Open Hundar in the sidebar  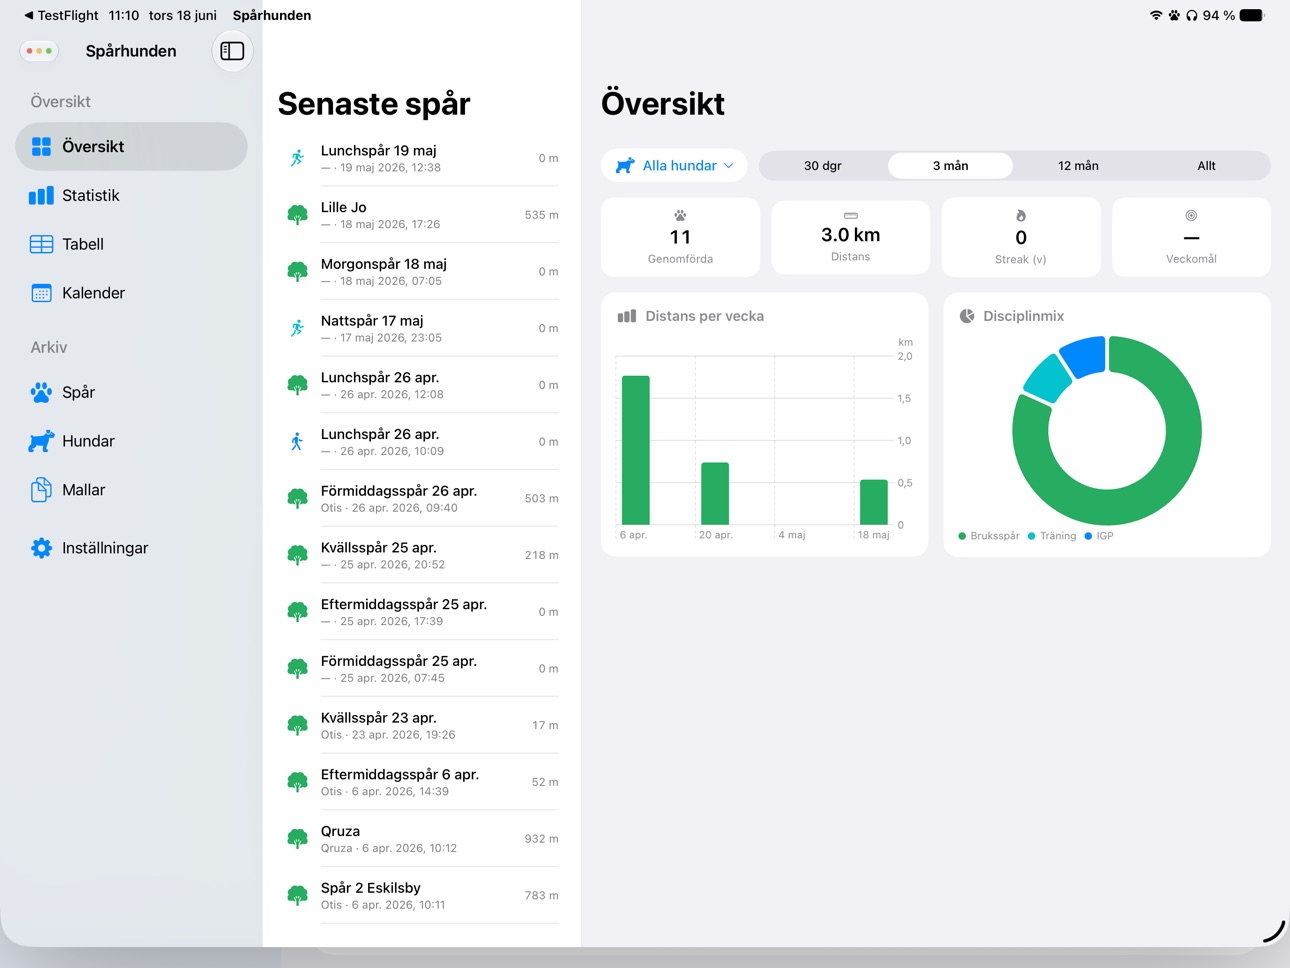tap(131, 441)
